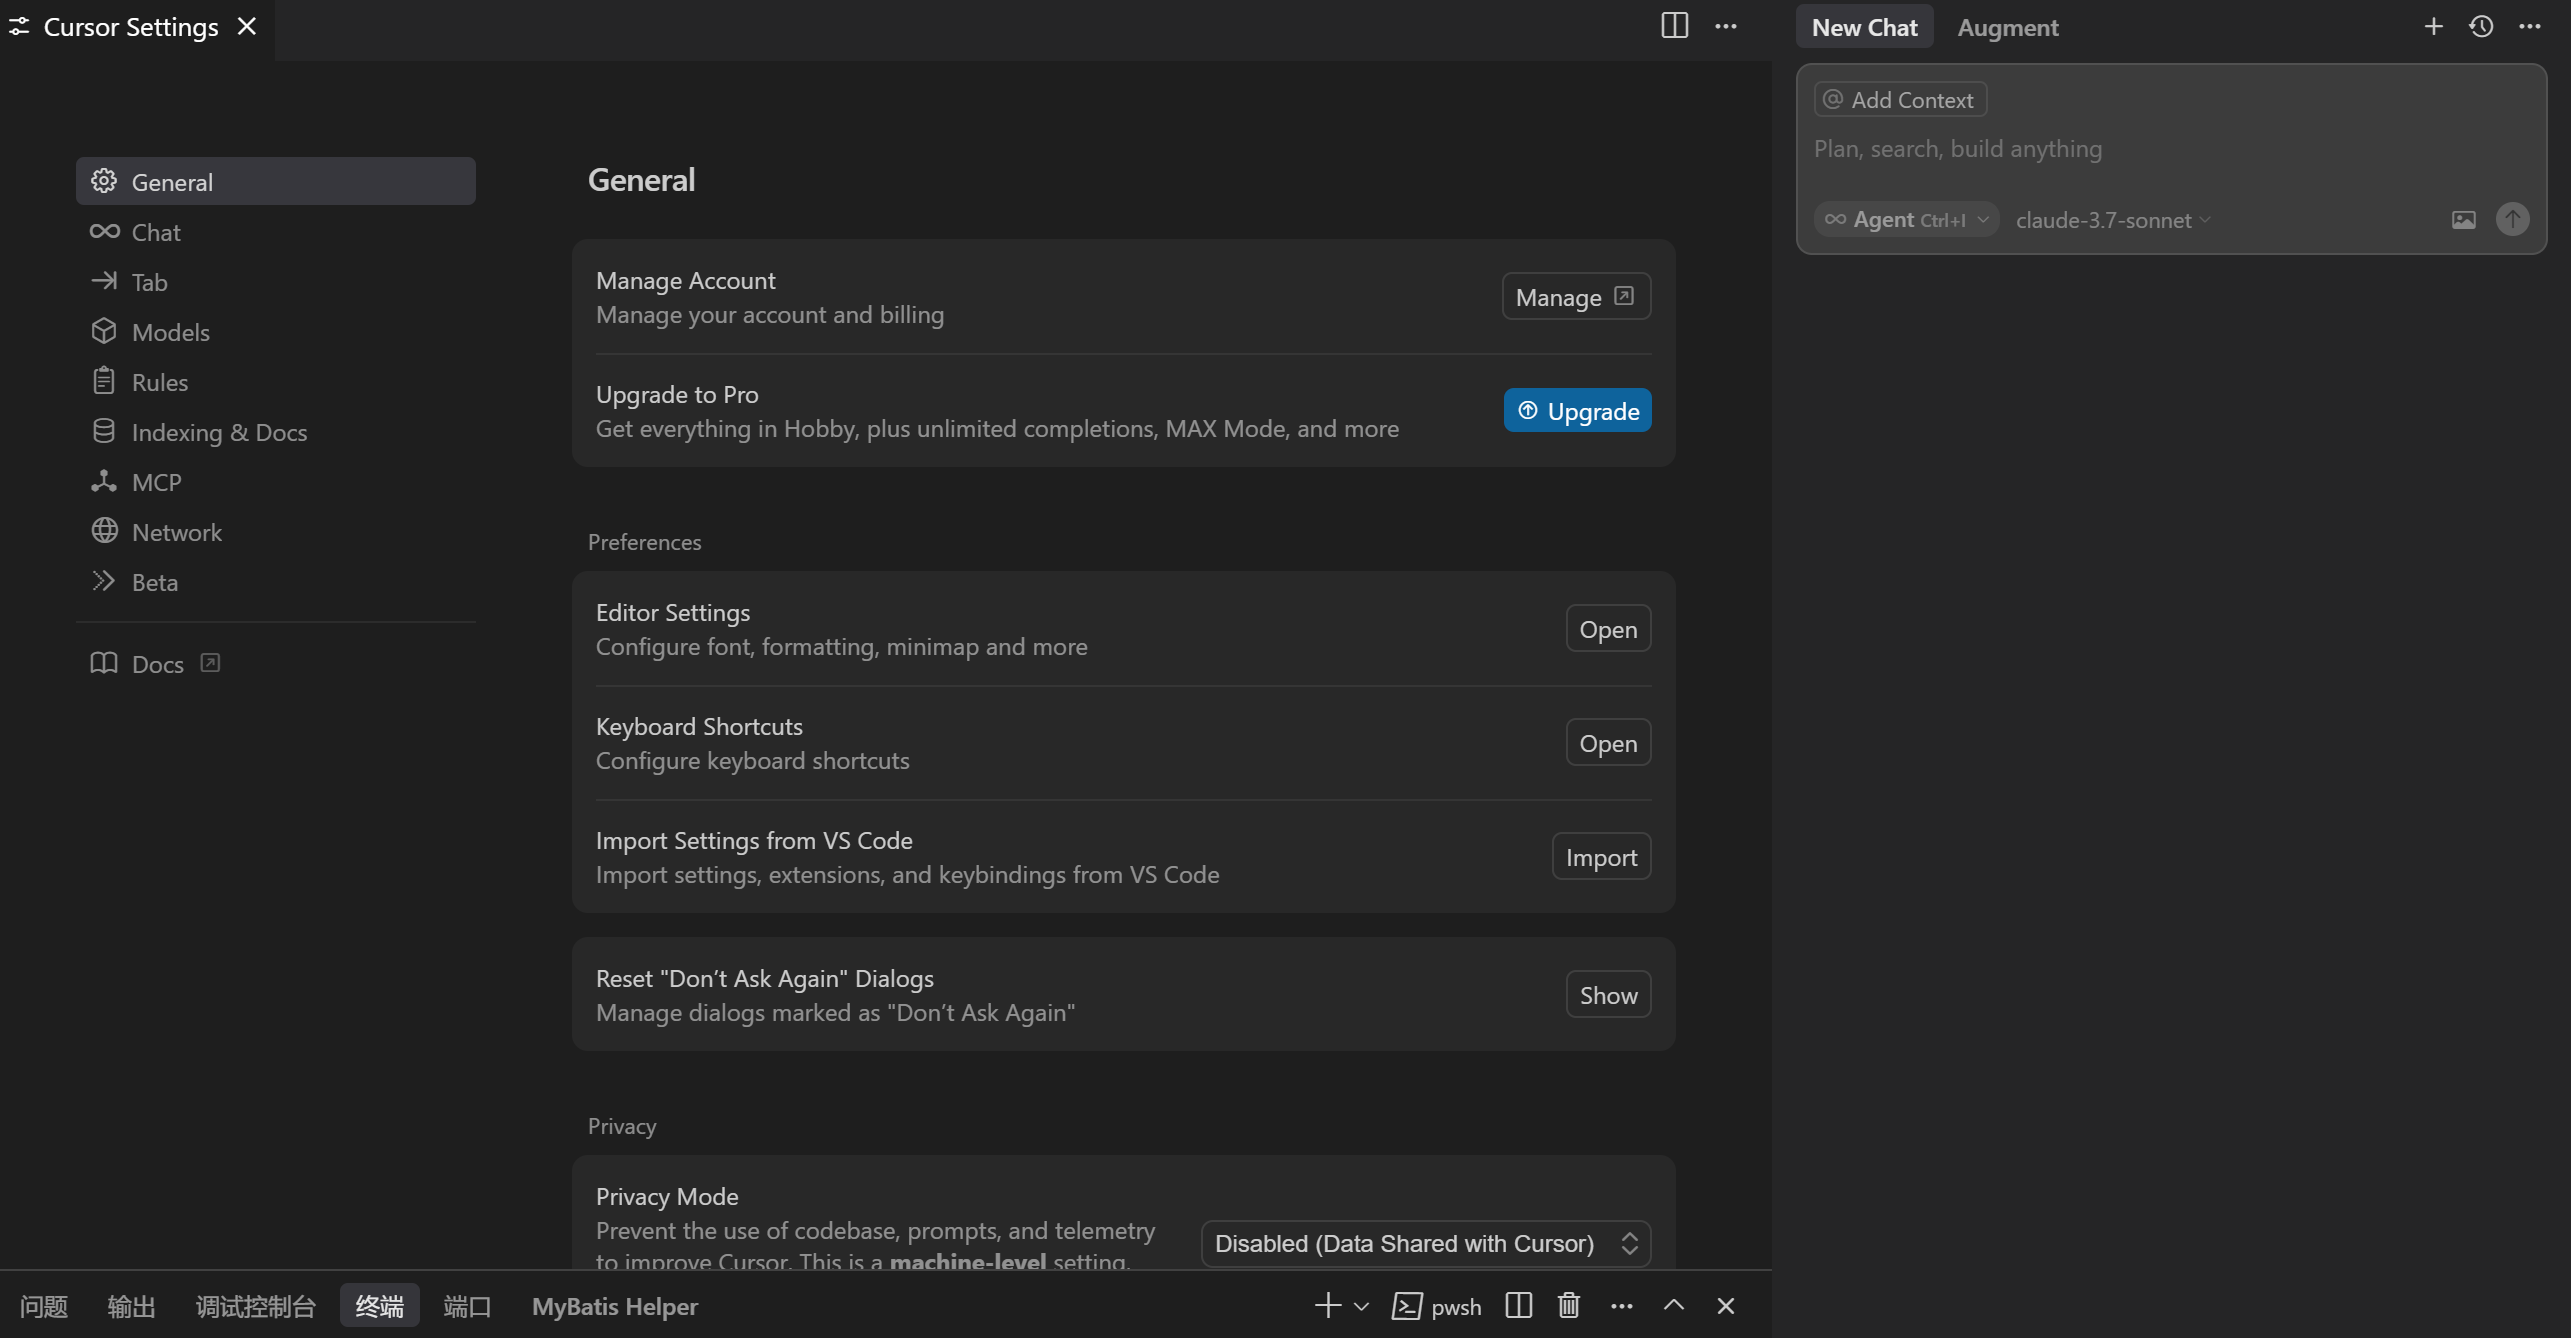Open the MyBatis Helper panel tab
2571x1338 pixels.
pyautogui.click(x=614, y=1306)
